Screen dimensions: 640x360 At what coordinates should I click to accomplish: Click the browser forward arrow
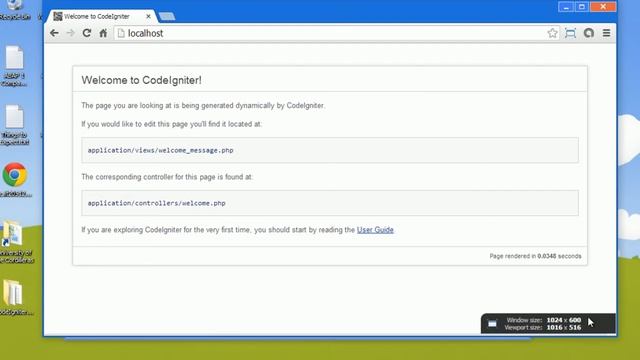click(x=71, y=33)
